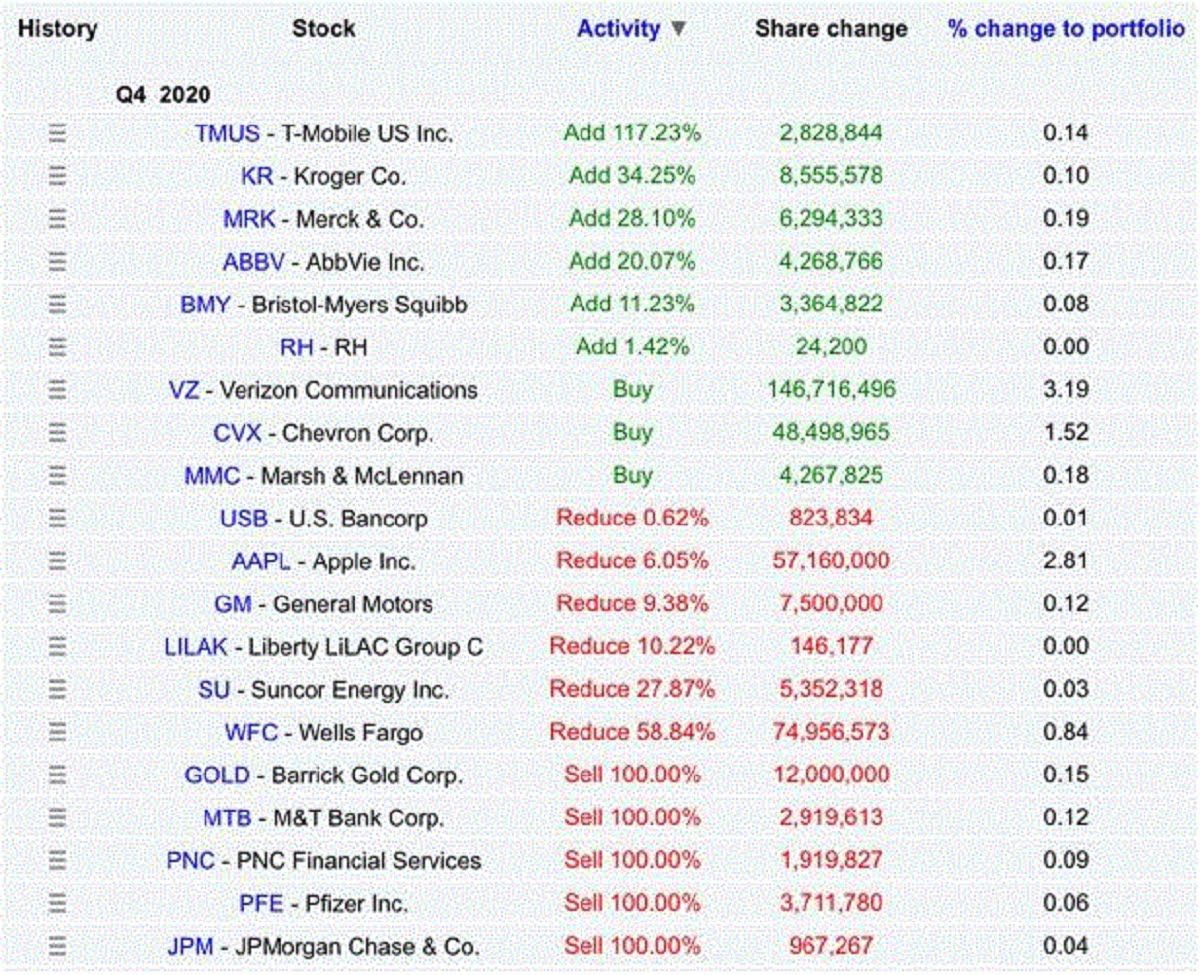Click the Activity sort arrow
The image size is (1200, 975).
(x=678, y=30)
